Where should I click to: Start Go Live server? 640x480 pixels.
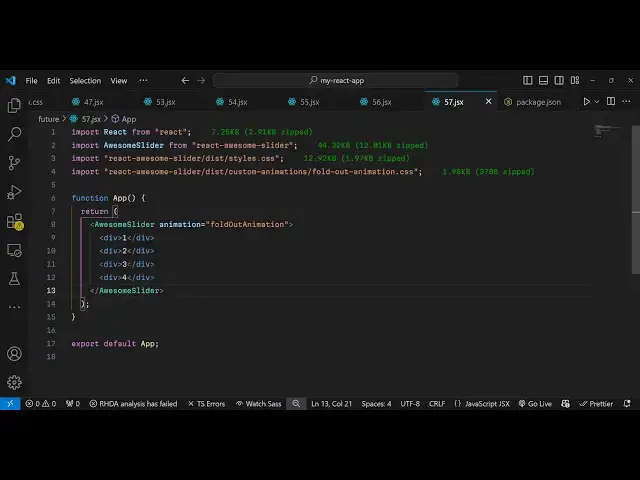coord(535,404)
